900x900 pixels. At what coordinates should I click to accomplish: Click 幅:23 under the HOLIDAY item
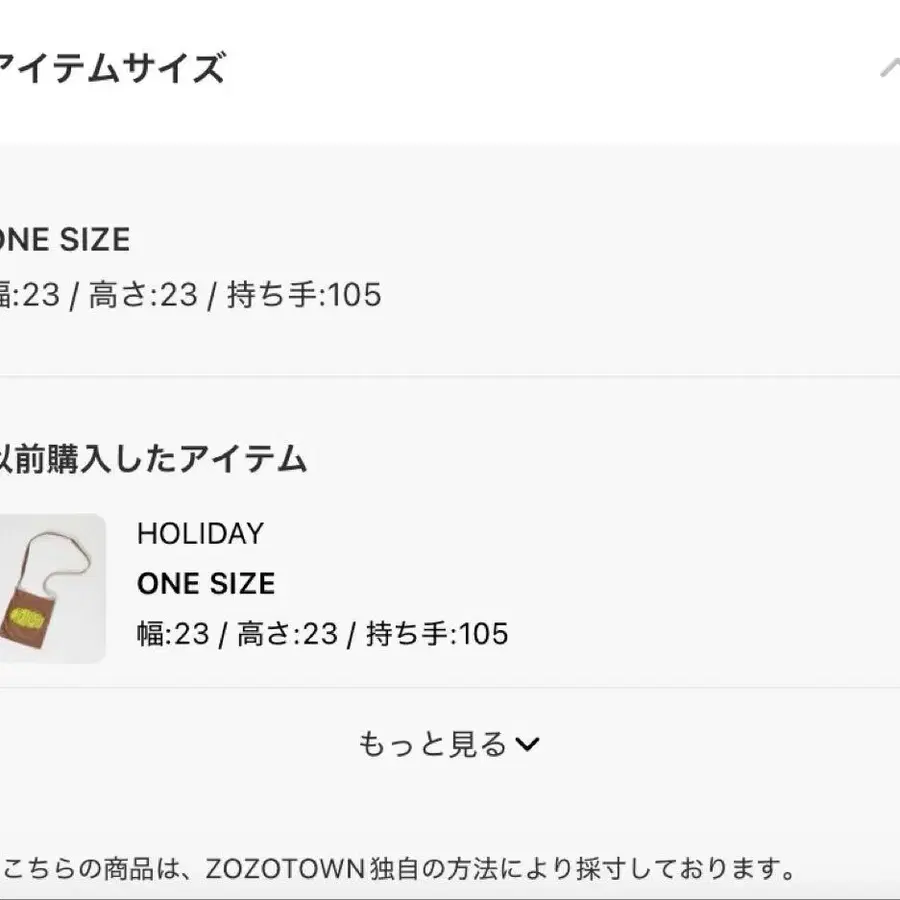[172, 634]
